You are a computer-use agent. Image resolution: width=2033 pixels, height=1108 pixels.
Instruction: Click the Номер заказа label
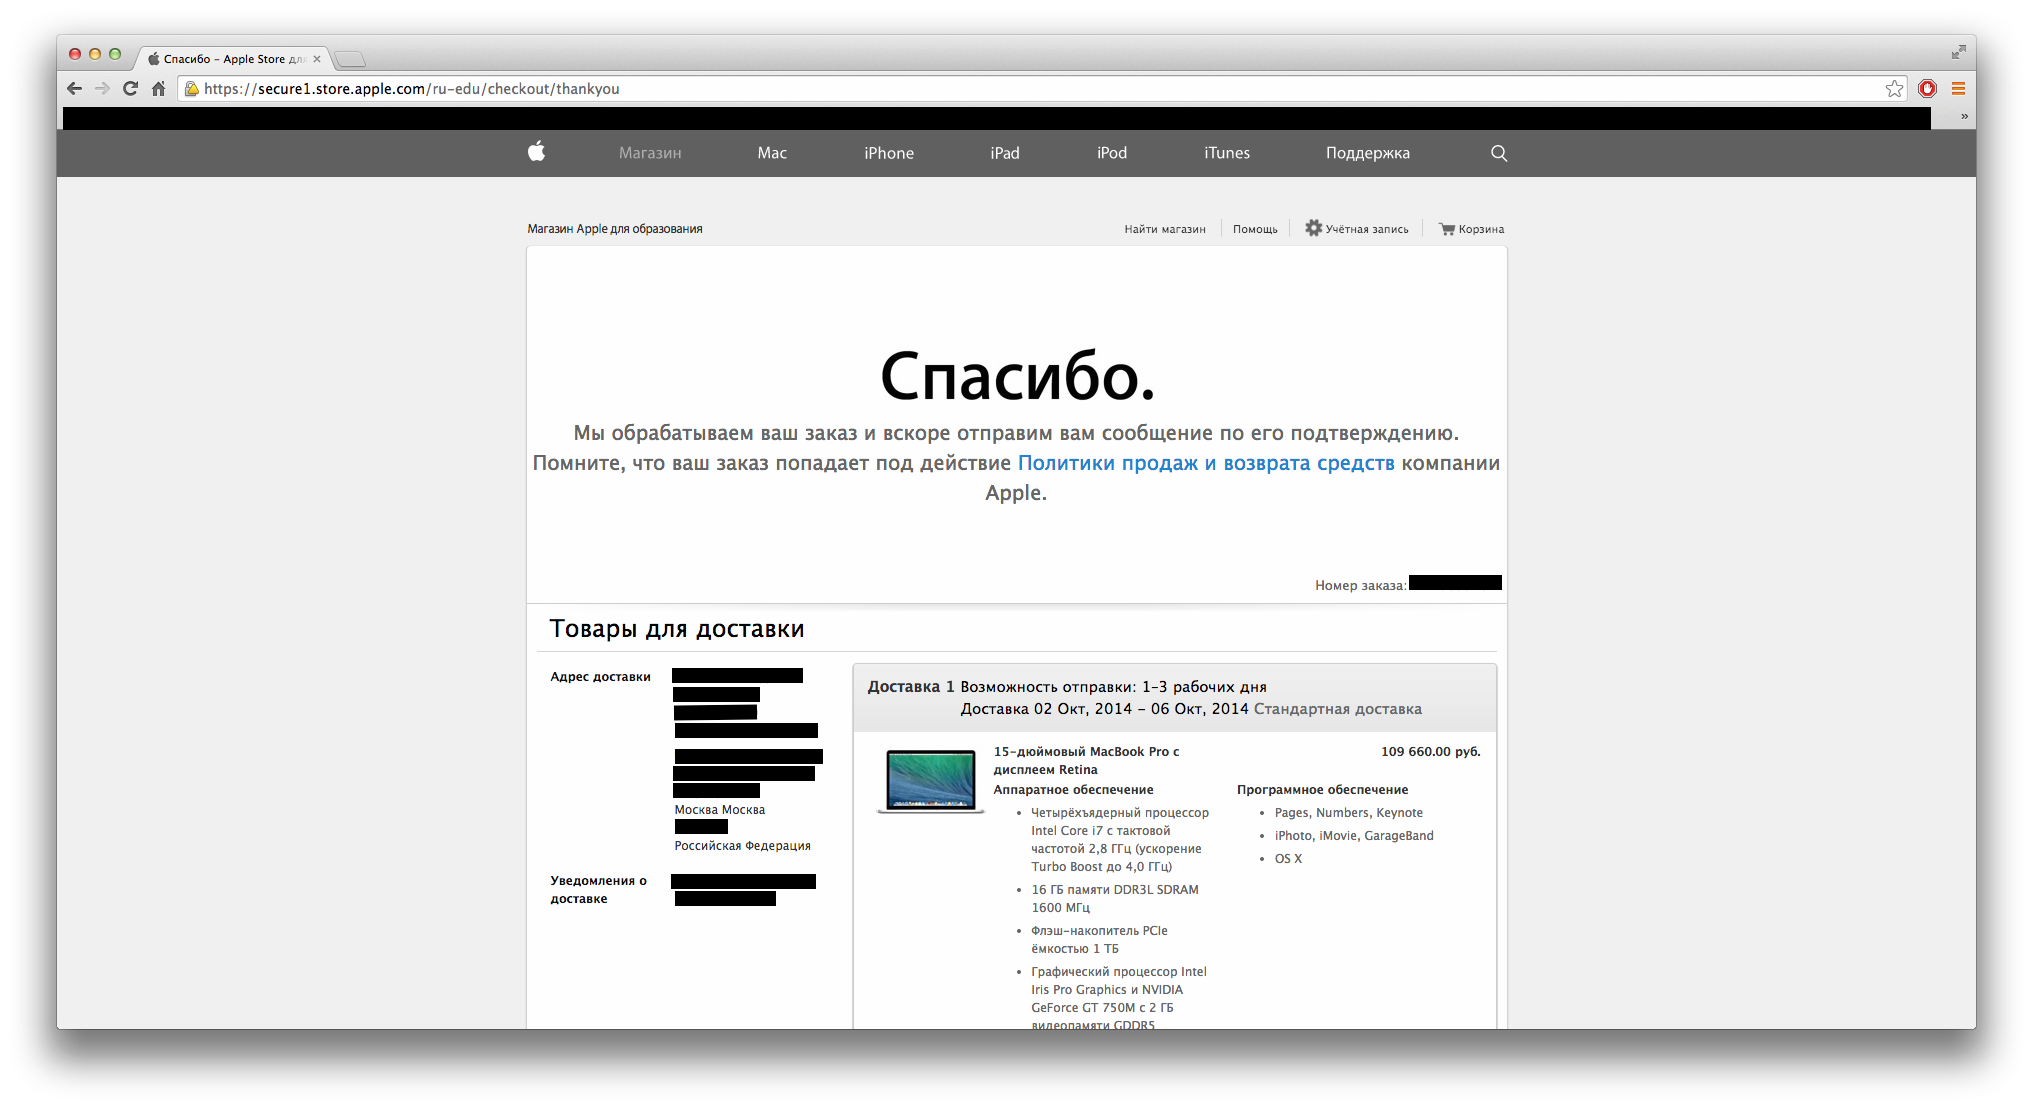click(x=1360, y=585)
